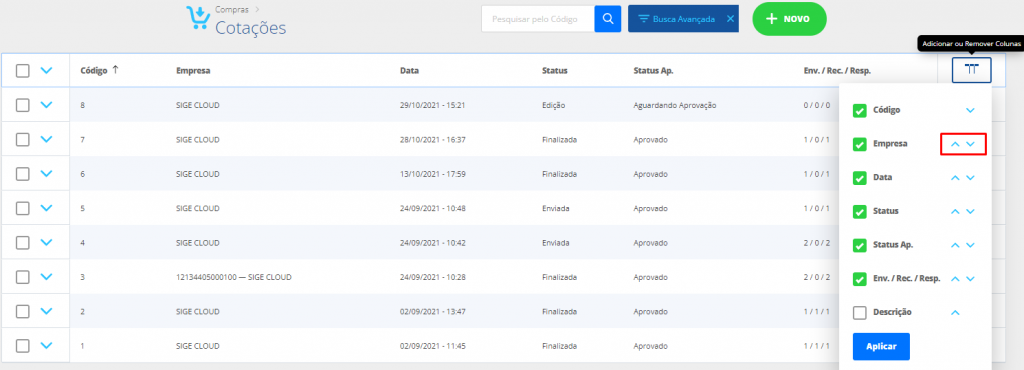Select checkbox for quotation 1

click(x=23, y=345)
